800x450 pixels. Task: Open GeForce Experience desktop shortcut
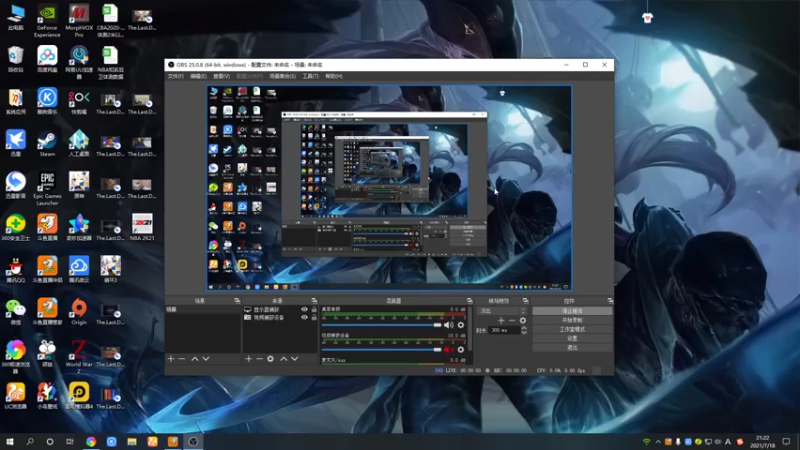(47, 20)
